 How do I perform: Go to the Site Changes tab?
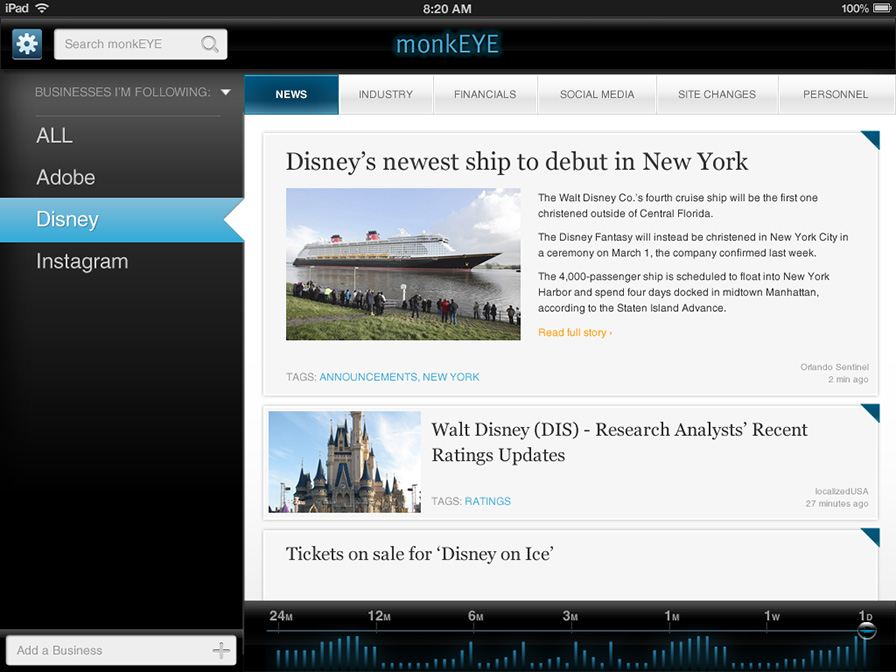click(x=716, y=94)
